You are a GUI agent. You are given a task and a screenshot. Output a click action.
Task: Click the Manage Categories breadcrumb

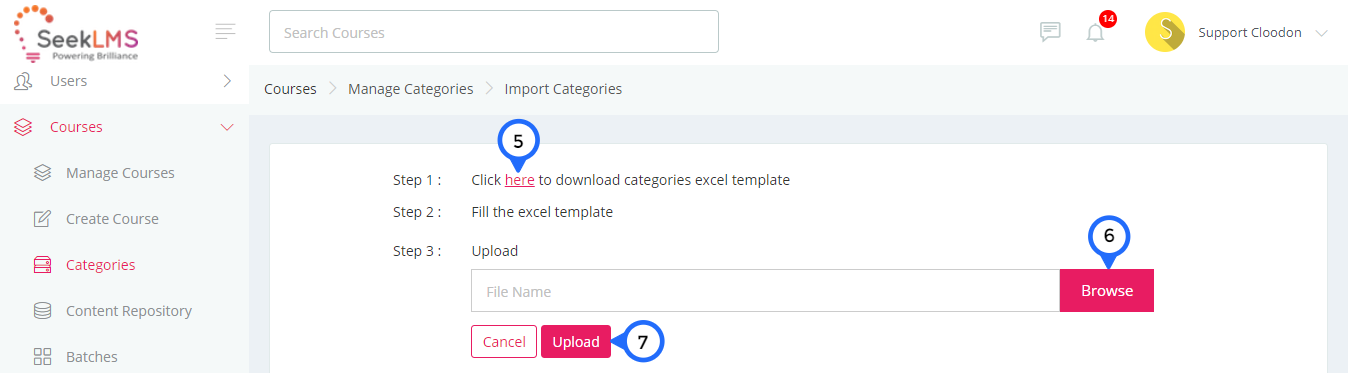pyautogui.click(x=411, y=89)
